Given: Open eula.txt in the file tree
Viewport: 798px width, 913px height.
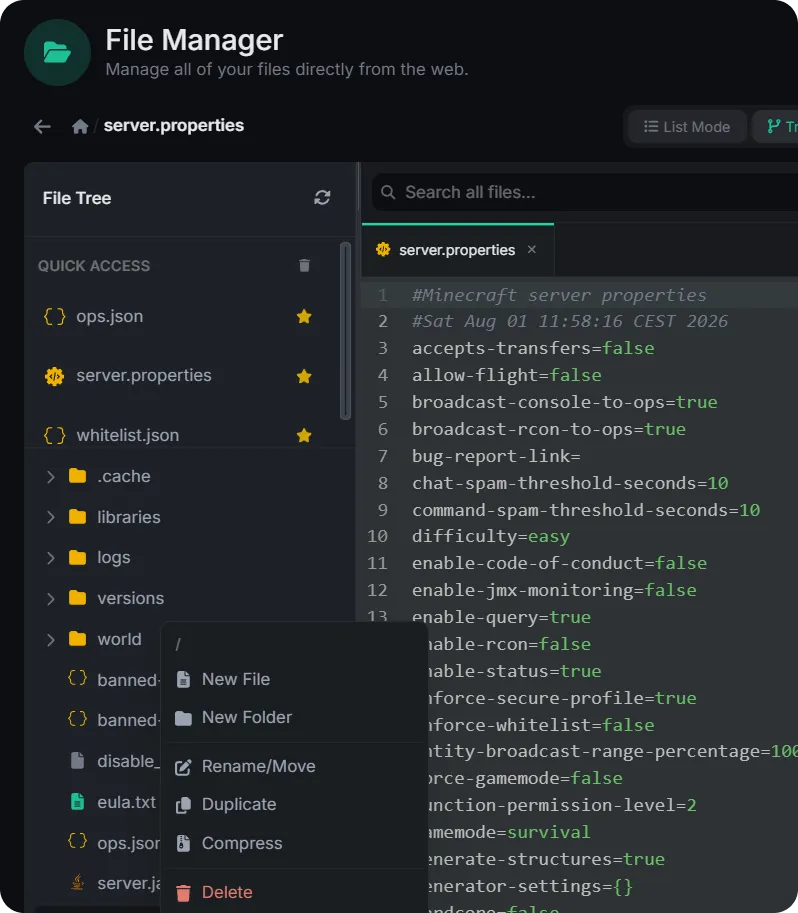Looking at the screenshot, I should (x=126, y=802).
